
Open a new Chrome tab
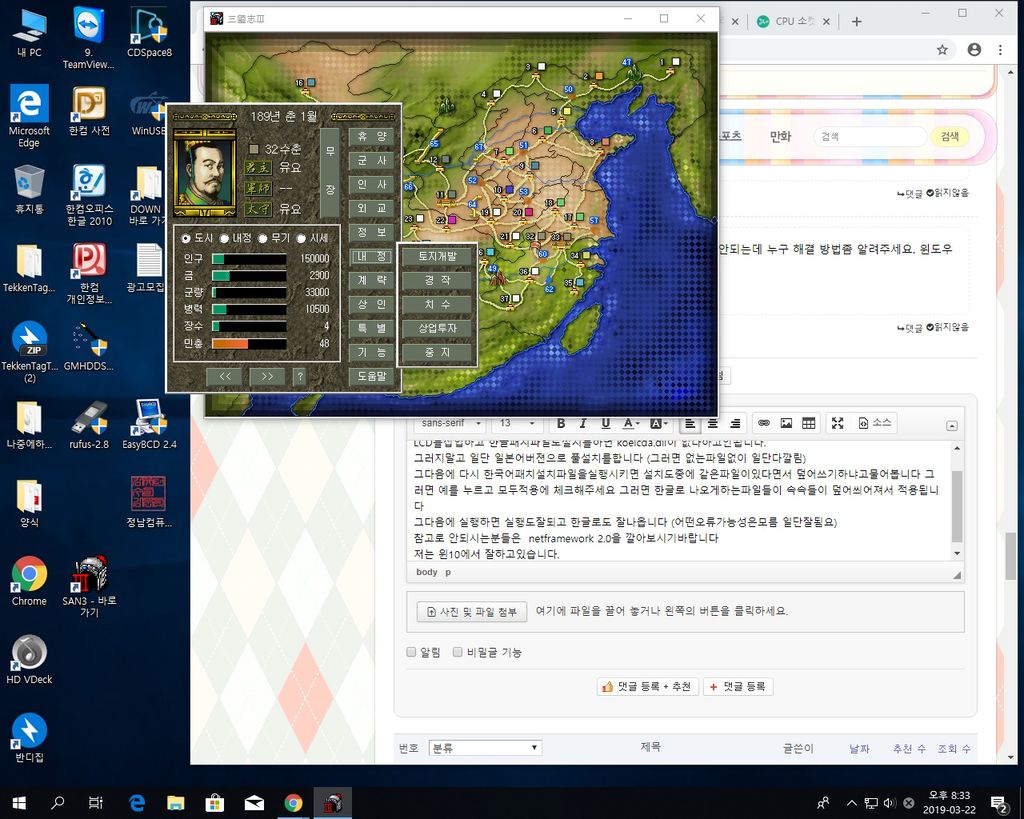[x=857, y=22]
